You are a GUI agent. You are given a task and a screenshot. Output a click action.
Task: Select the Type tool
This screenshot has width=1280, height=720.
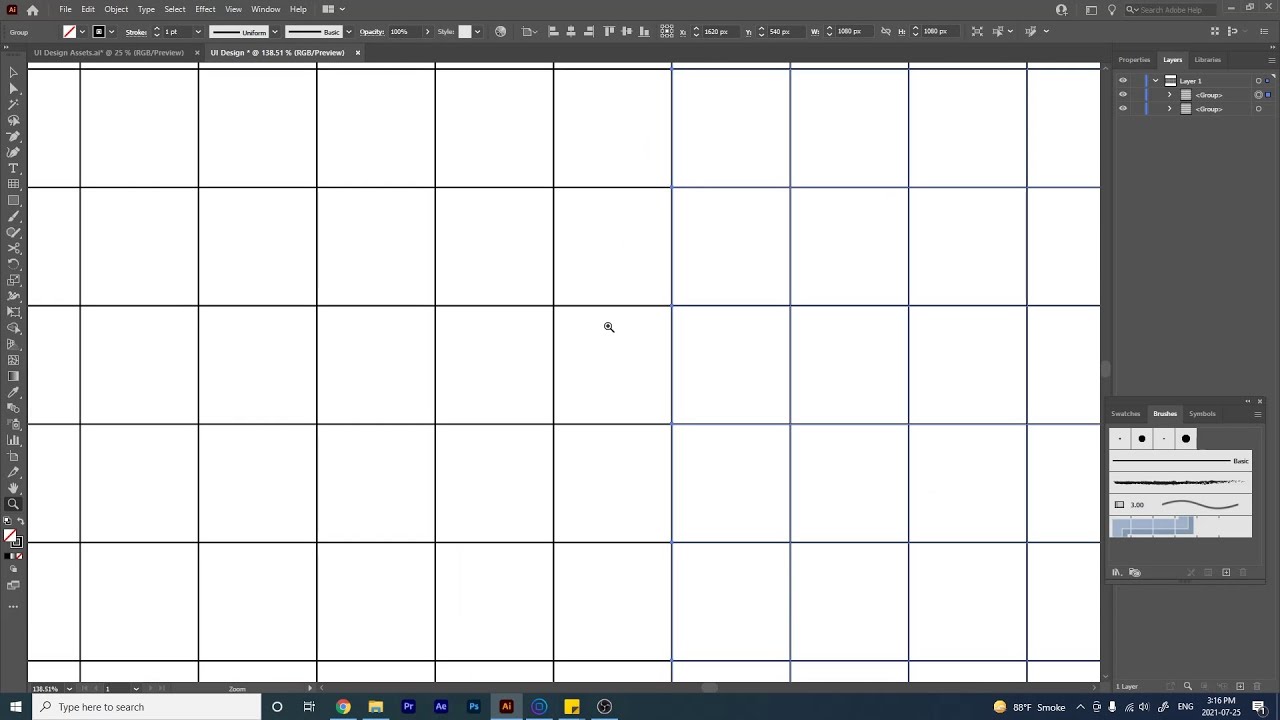click(13, 168)
